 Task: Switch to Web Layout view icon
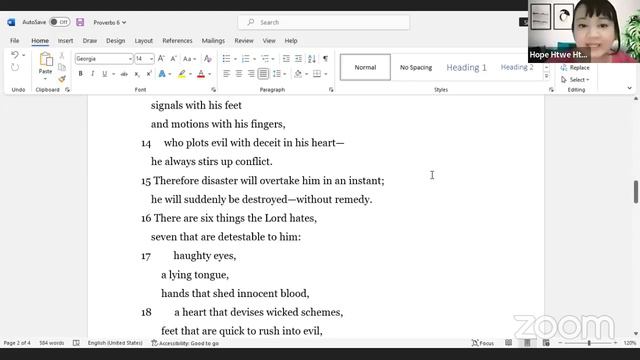coord(546,343)
